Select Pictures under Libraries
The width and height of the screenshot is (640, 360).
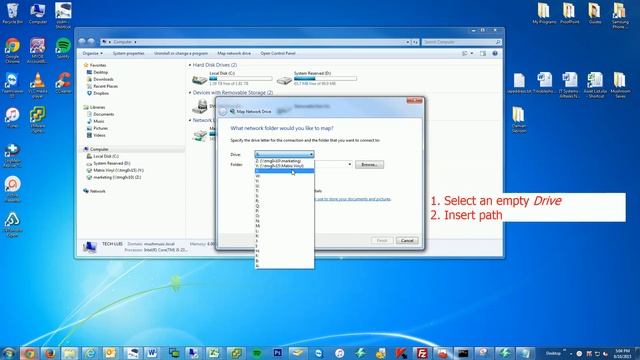point(100,128)
